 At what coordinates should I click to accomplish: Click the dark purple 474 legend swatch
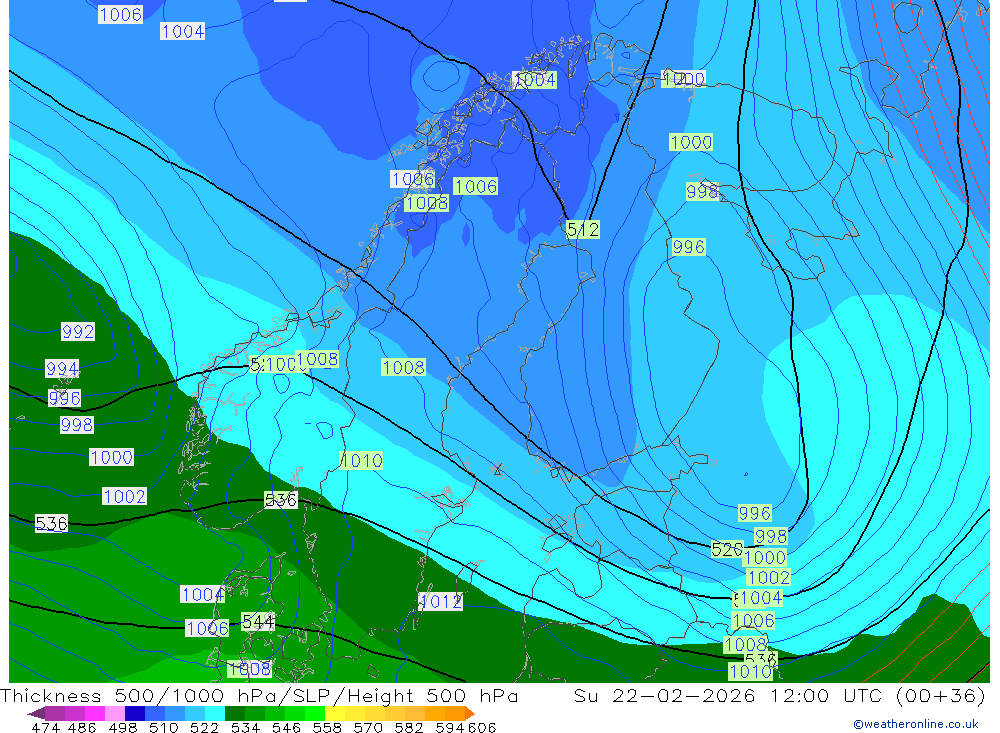(54, 713)
